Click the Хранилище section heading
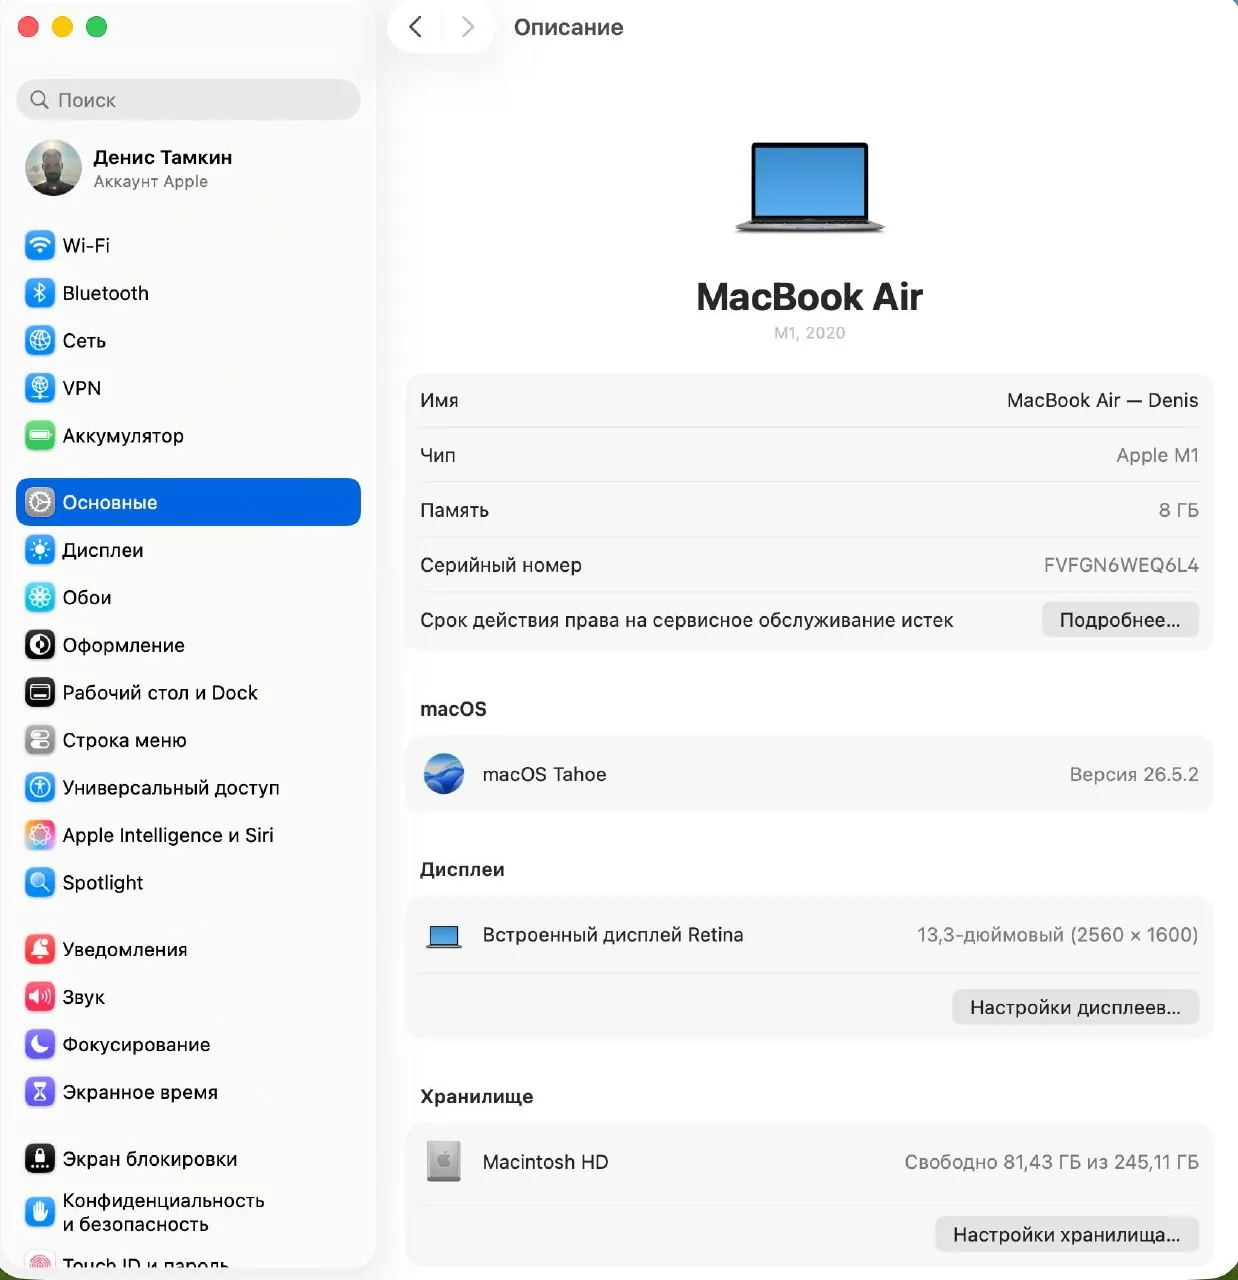Viewport: 1238px width, 1280px height. 477,1096
